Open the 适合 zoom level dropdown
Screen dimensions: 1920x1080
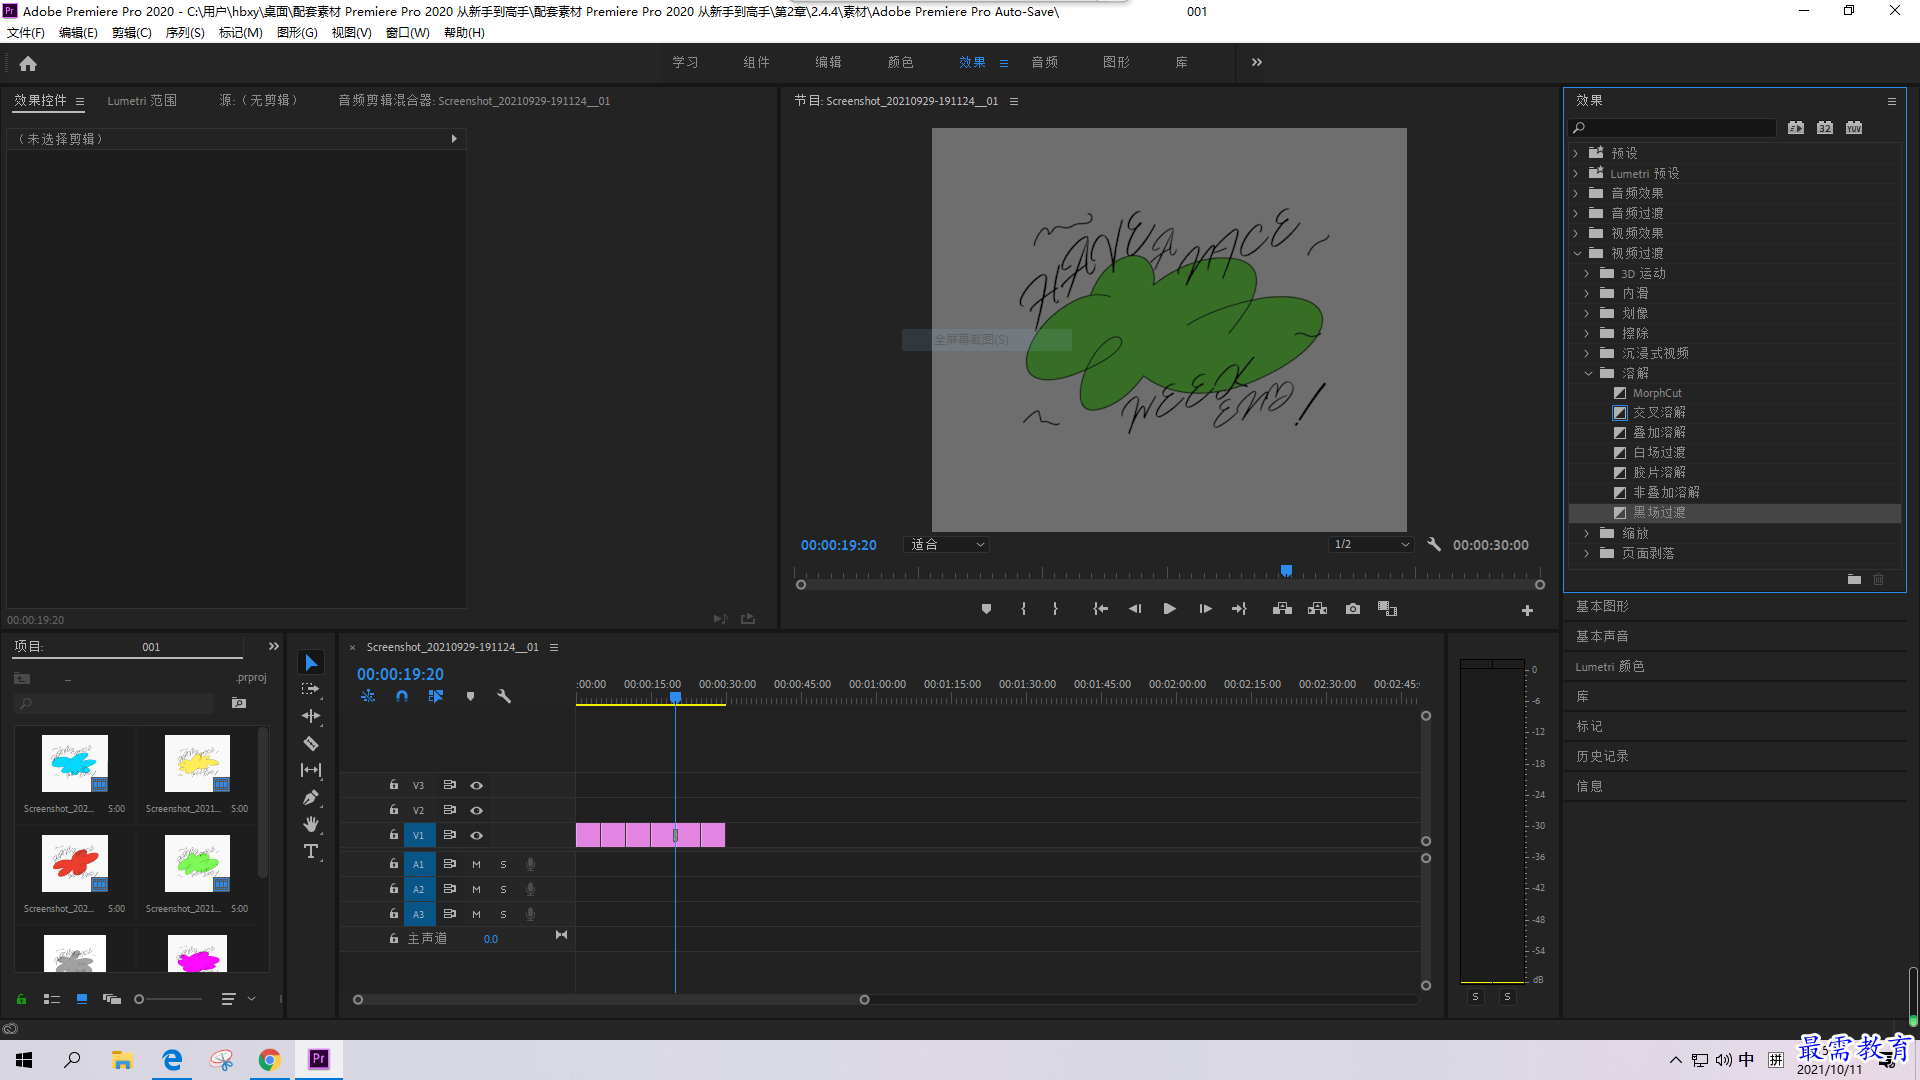(946, 545)
